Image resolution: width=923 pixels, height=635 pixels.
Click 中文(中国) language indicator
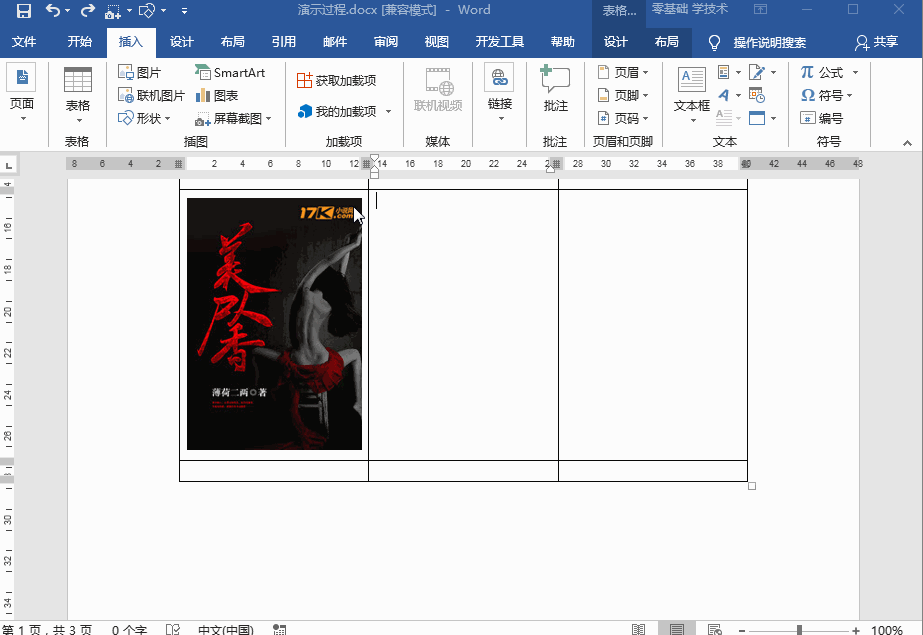point(226,630)
